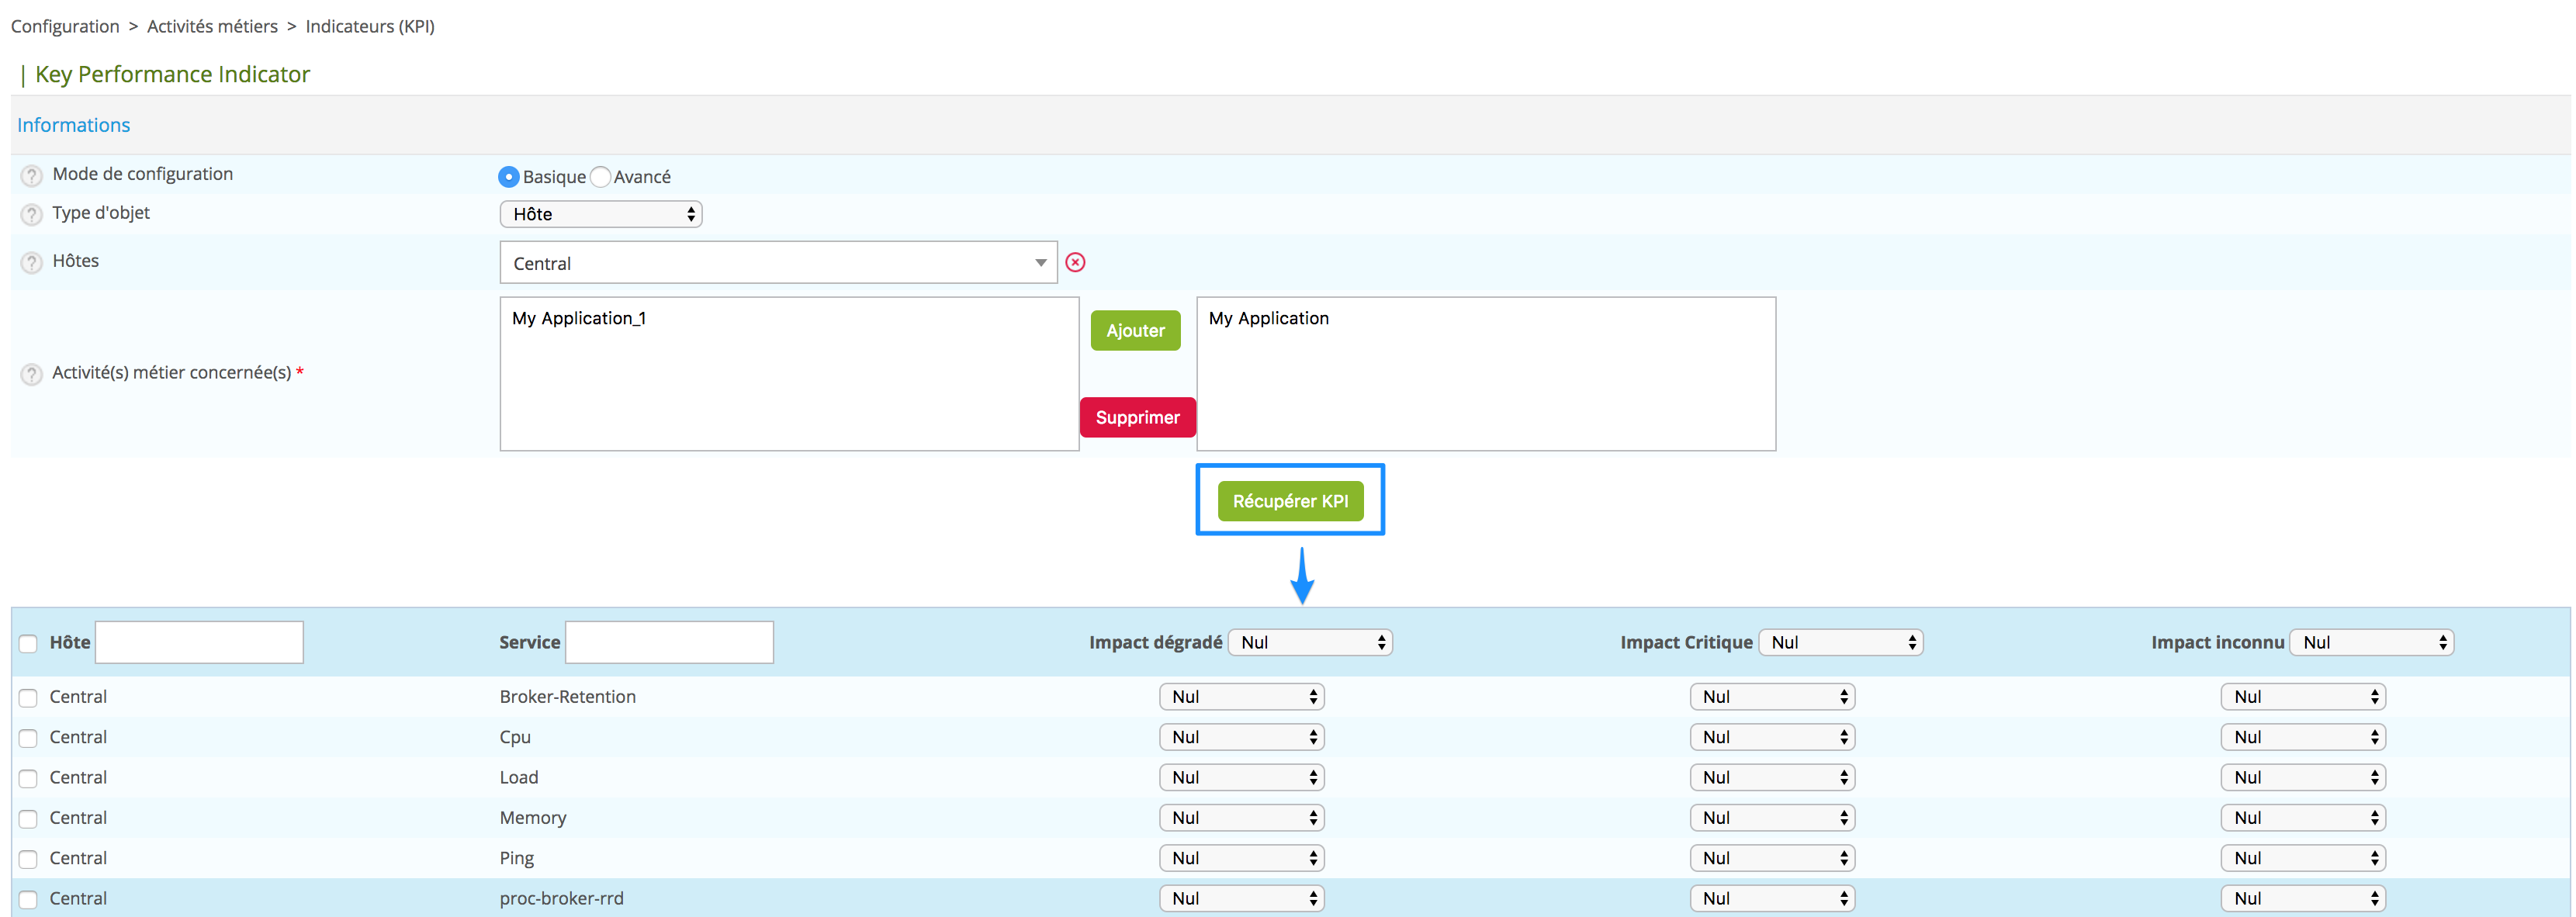Open the Type d'objet dropdown showing Hôte
The width and height of the screenshot is (2576, 917).
point(600,213)
